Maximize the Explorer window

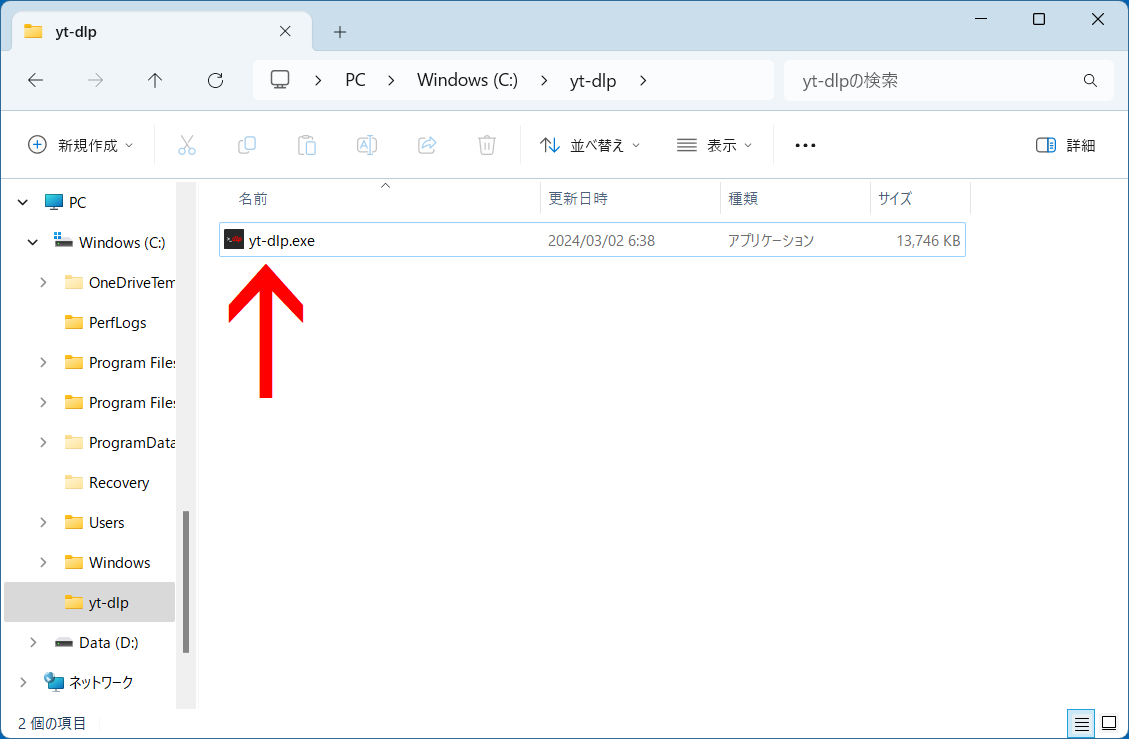[x=1038, y=19]
